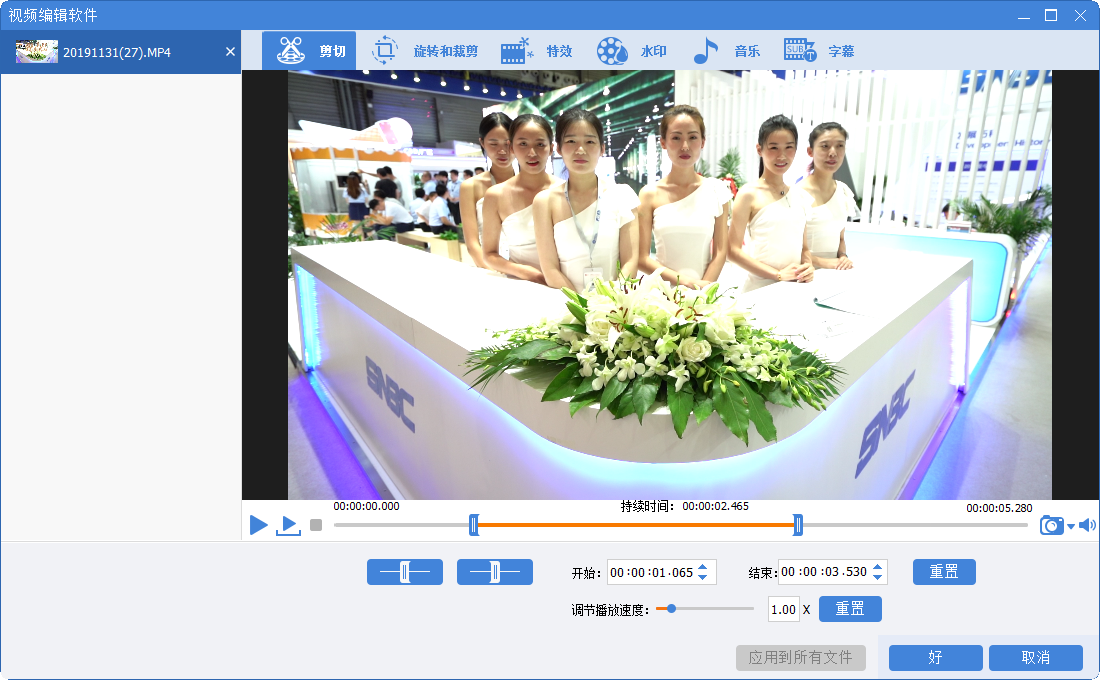This screenshot has height=680, width=1100.
Task: Select the 20191131(27).MP4 thumbnail
Action: click(37, 52)
